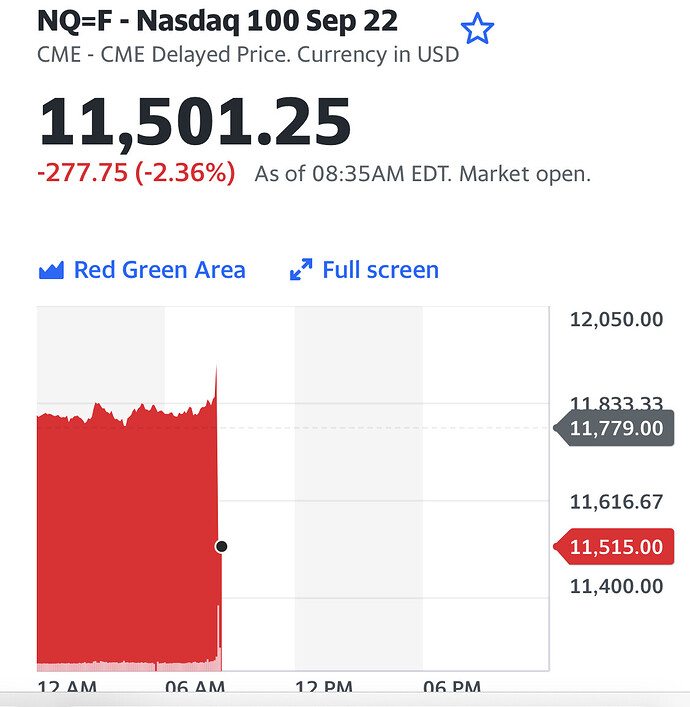This screenshot has width=690, height=707.
Task: Click the 12 AM time axis label
Action: (67, 686)
